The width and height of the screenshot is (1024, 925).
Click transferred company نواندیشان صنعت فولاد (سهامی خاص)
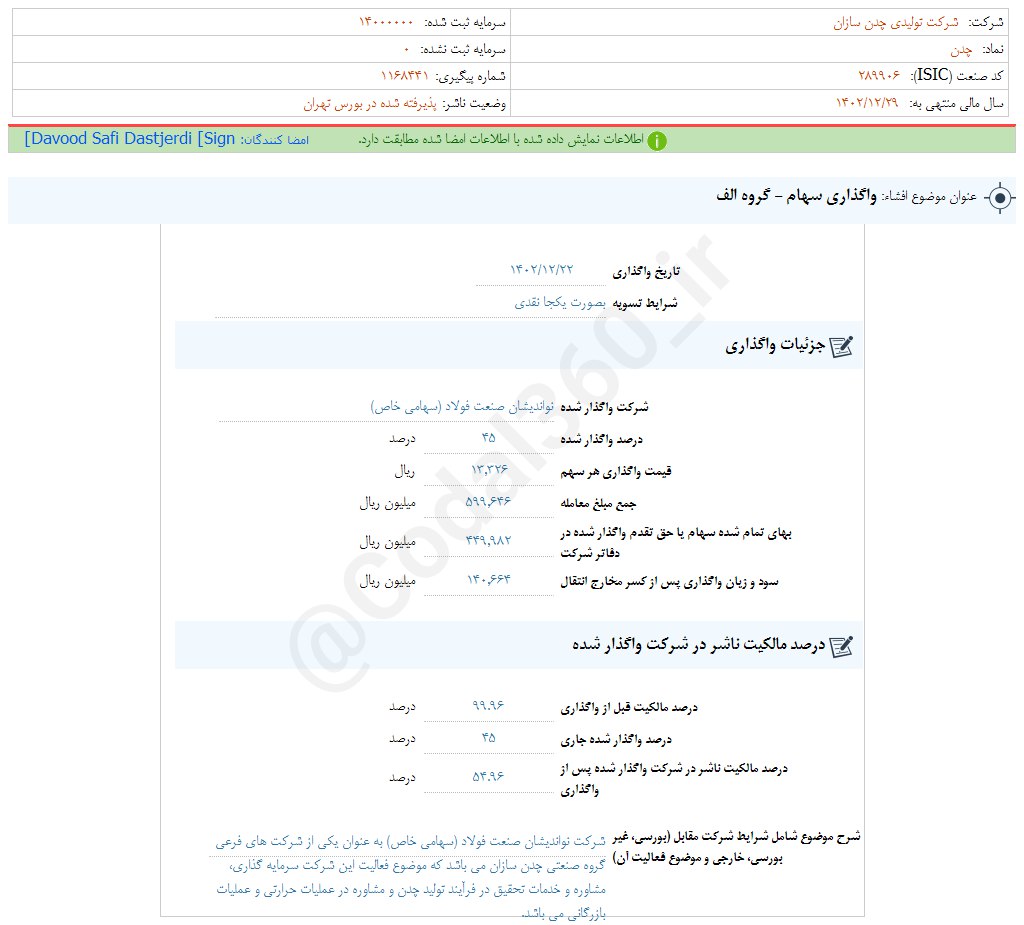[x=462, y=406]
